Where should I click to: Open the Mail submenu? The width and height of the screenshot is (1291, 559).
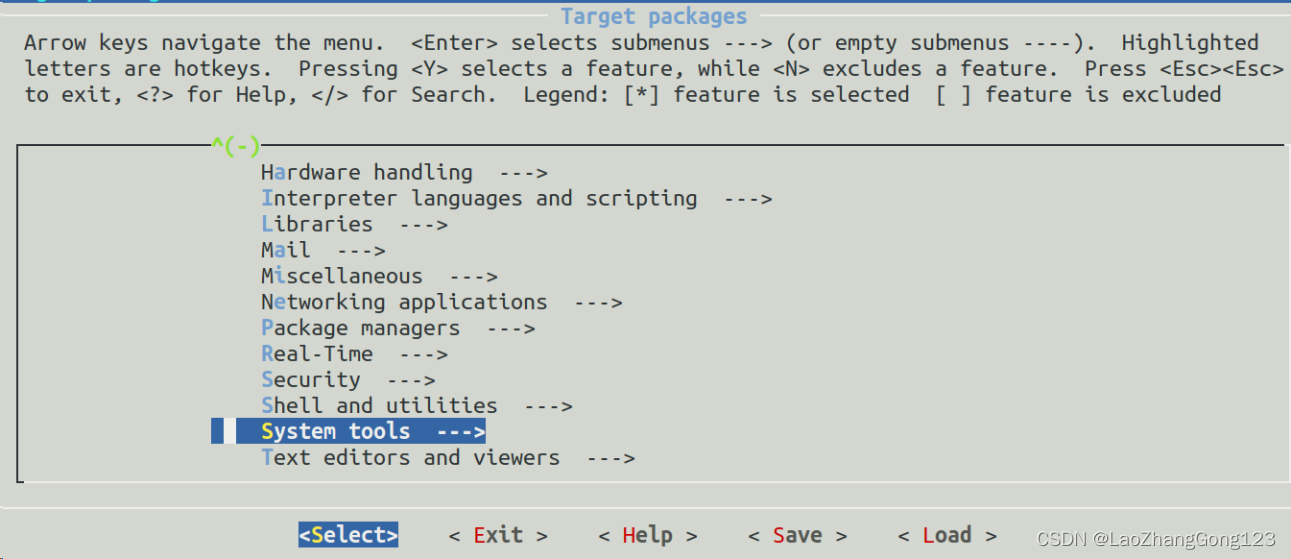(x=323, y=250)
